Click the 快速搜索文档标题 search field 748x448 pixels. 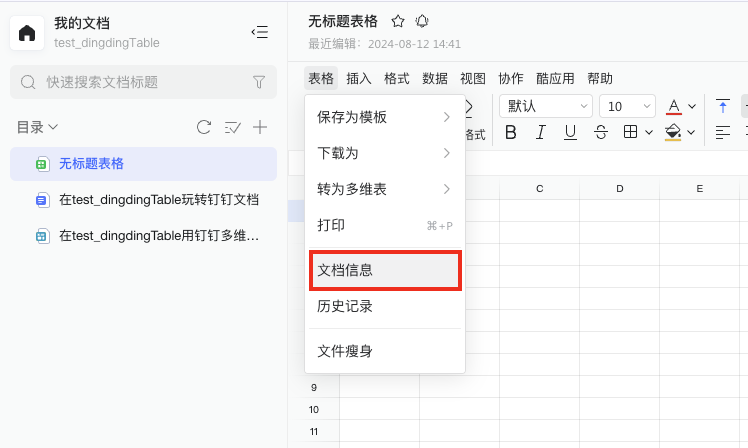click(143, 82)
